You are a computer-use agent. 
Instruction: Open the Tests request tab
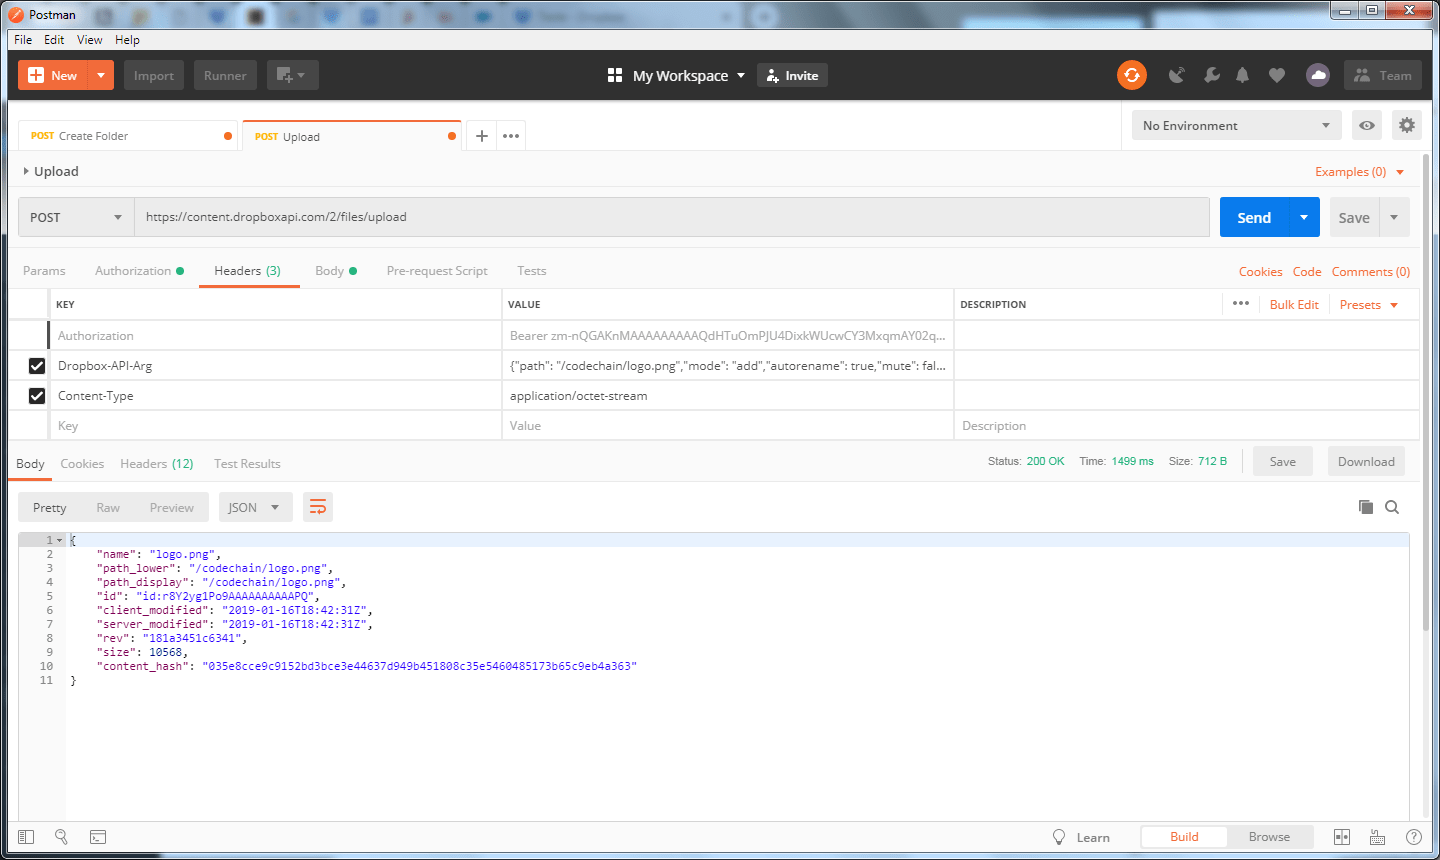pos(532,271)
